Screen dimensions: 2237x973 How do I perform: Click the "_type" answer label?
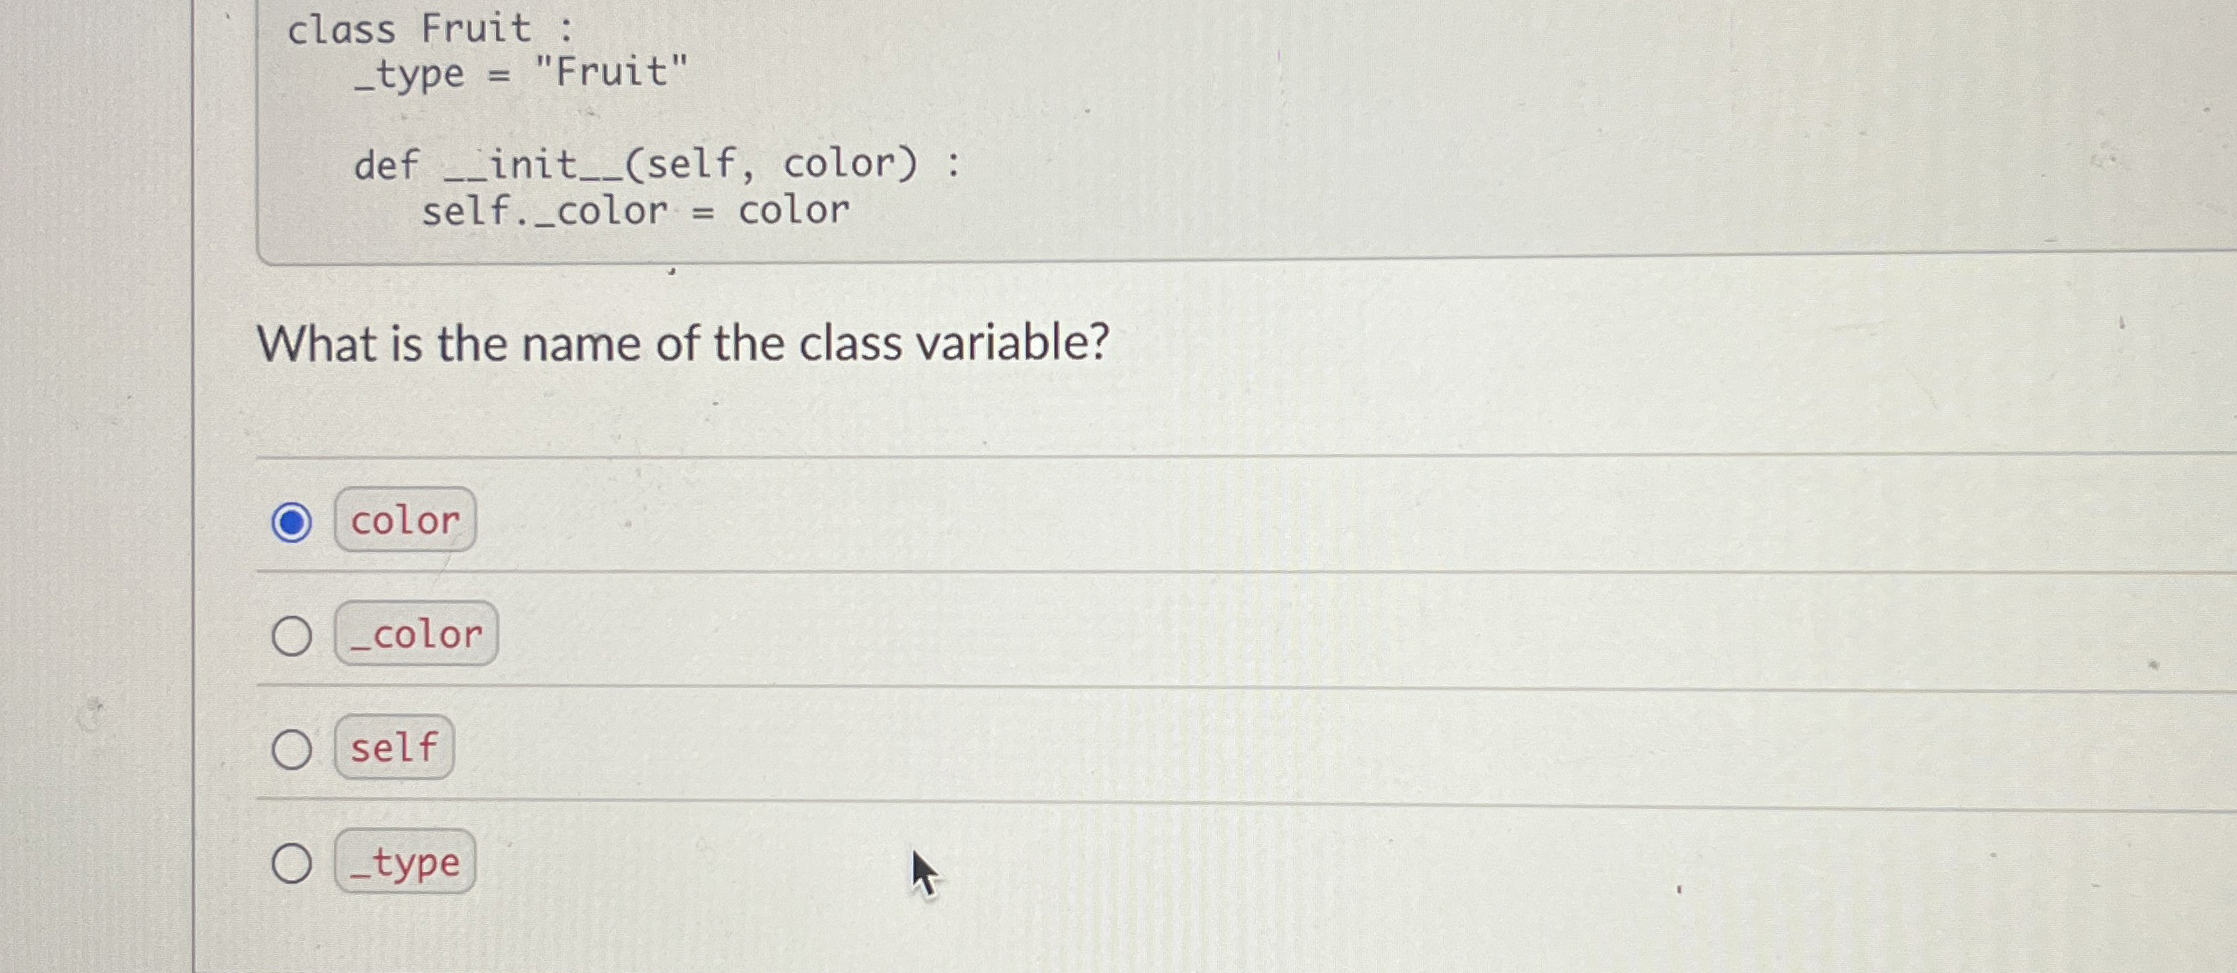(406, 863)
